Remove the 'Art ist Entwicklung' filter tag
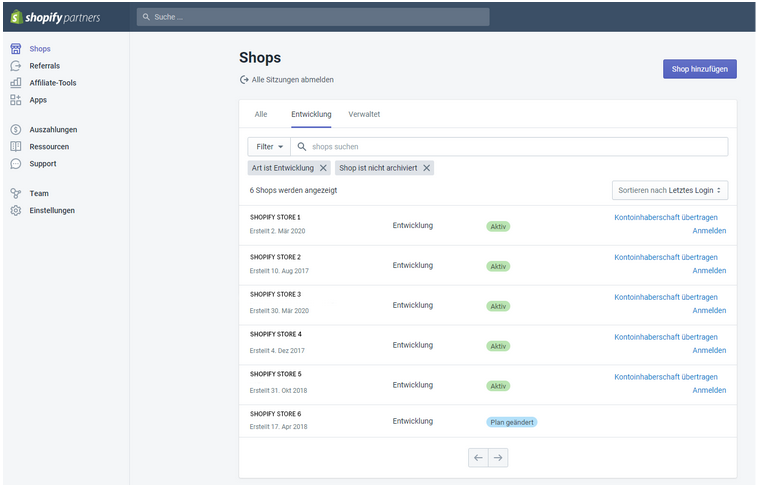758x485 pixels. (x=323, y=168)
